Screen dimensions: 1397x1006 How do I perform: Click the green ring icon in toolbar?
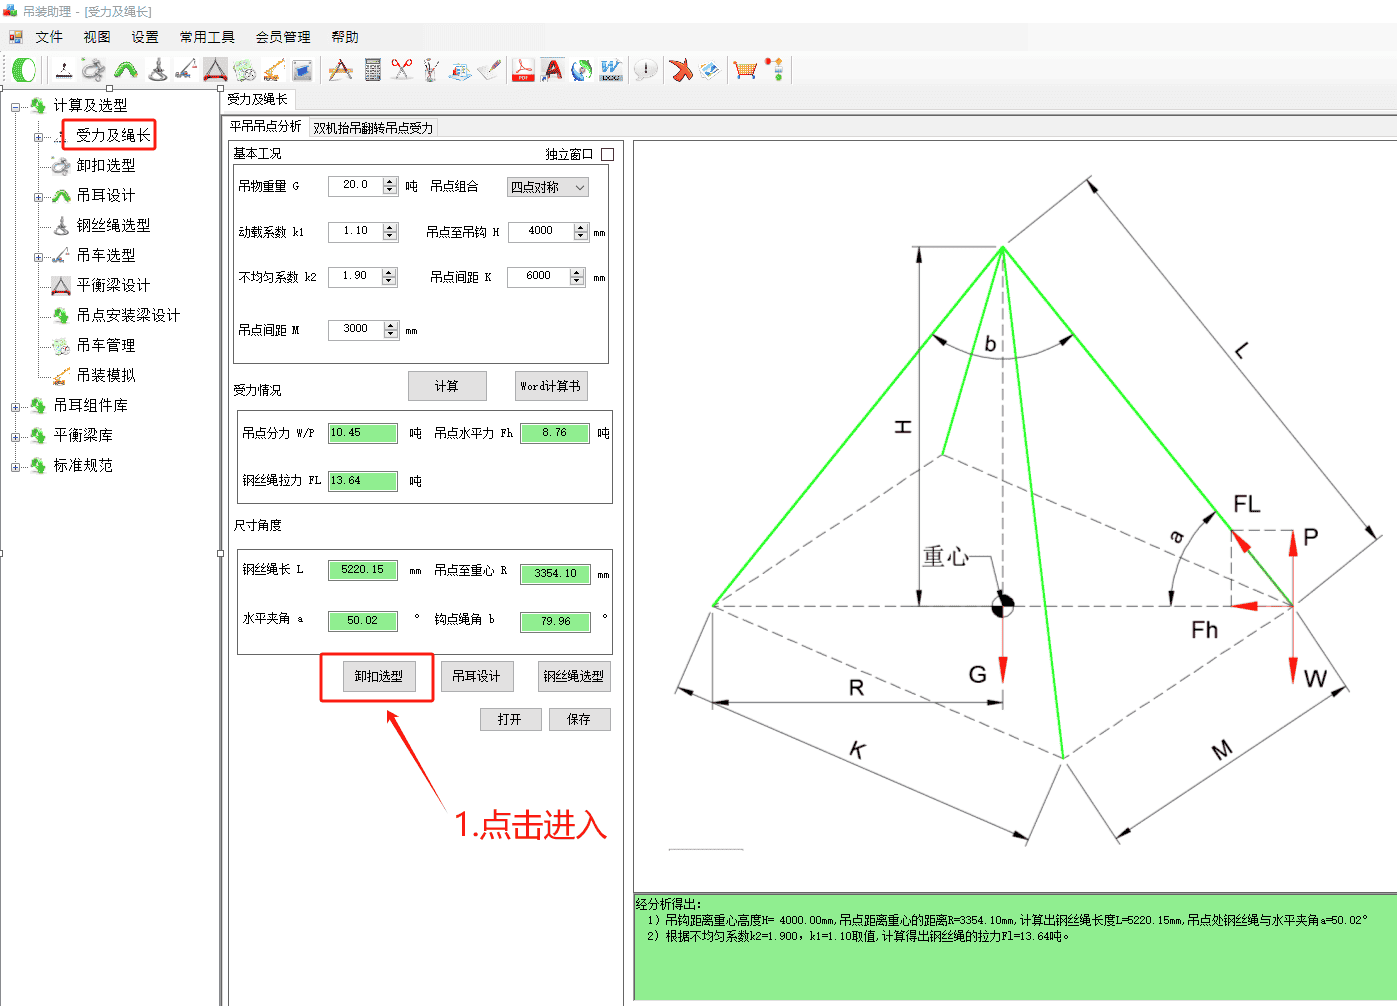tap(24, 70)
